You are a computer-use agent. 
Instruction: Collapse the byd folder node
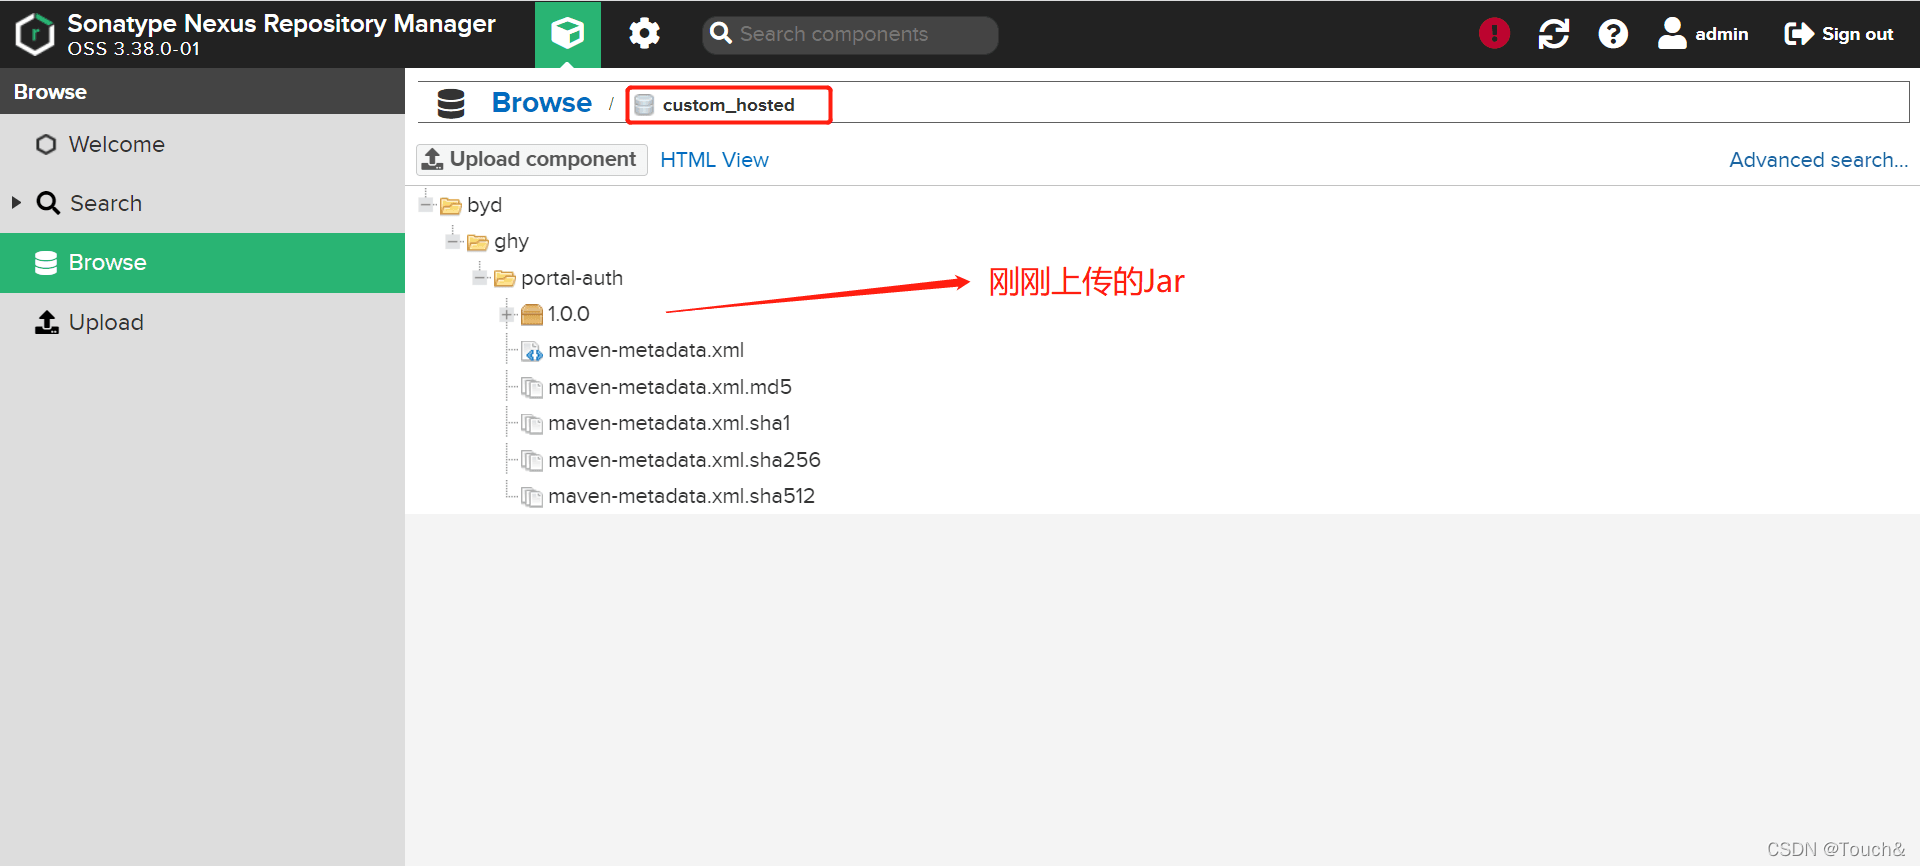[426, 205]
